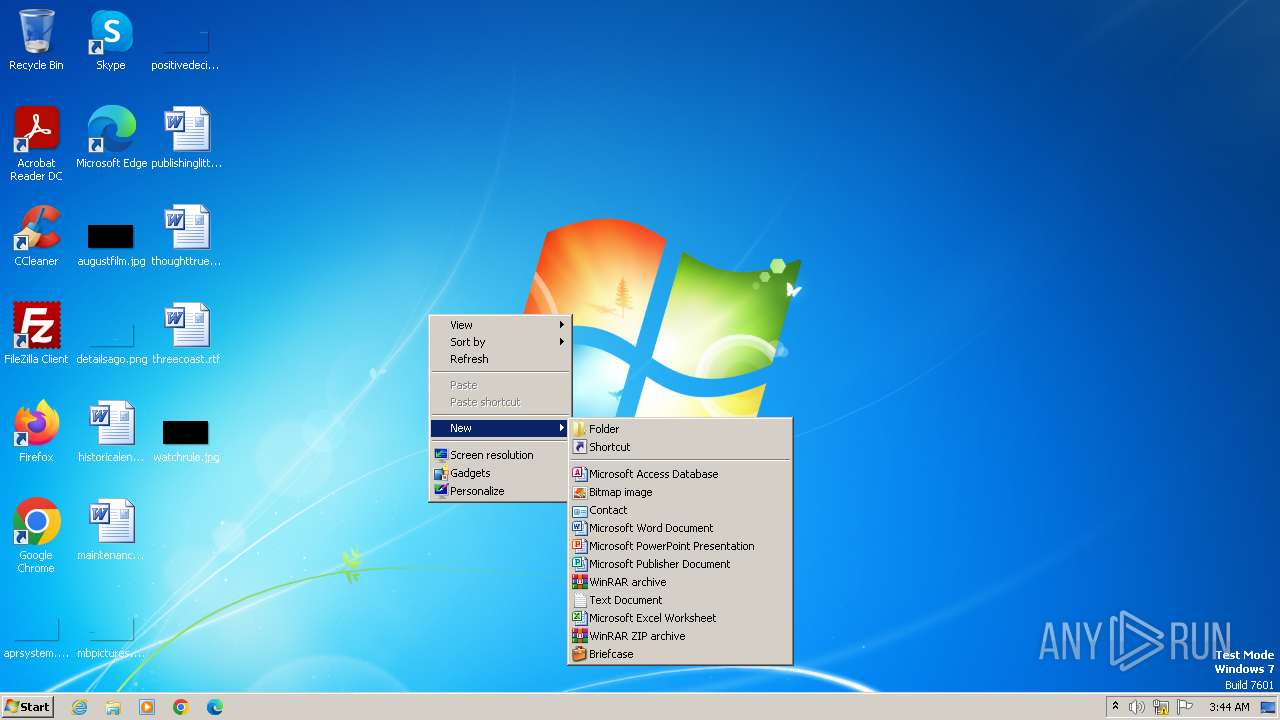Choose Personalize in the context menu
The width and height of the screenshot is (1280, 720).
pos(500,491)
